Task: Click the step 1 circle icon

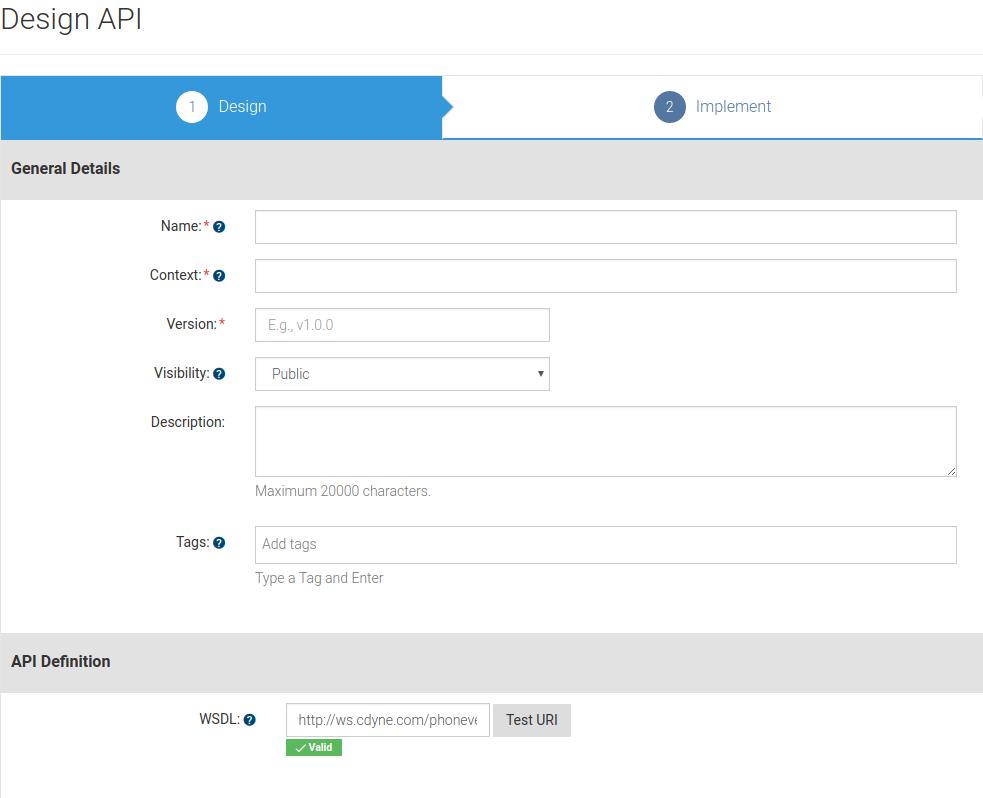Action: coord(192,106)
